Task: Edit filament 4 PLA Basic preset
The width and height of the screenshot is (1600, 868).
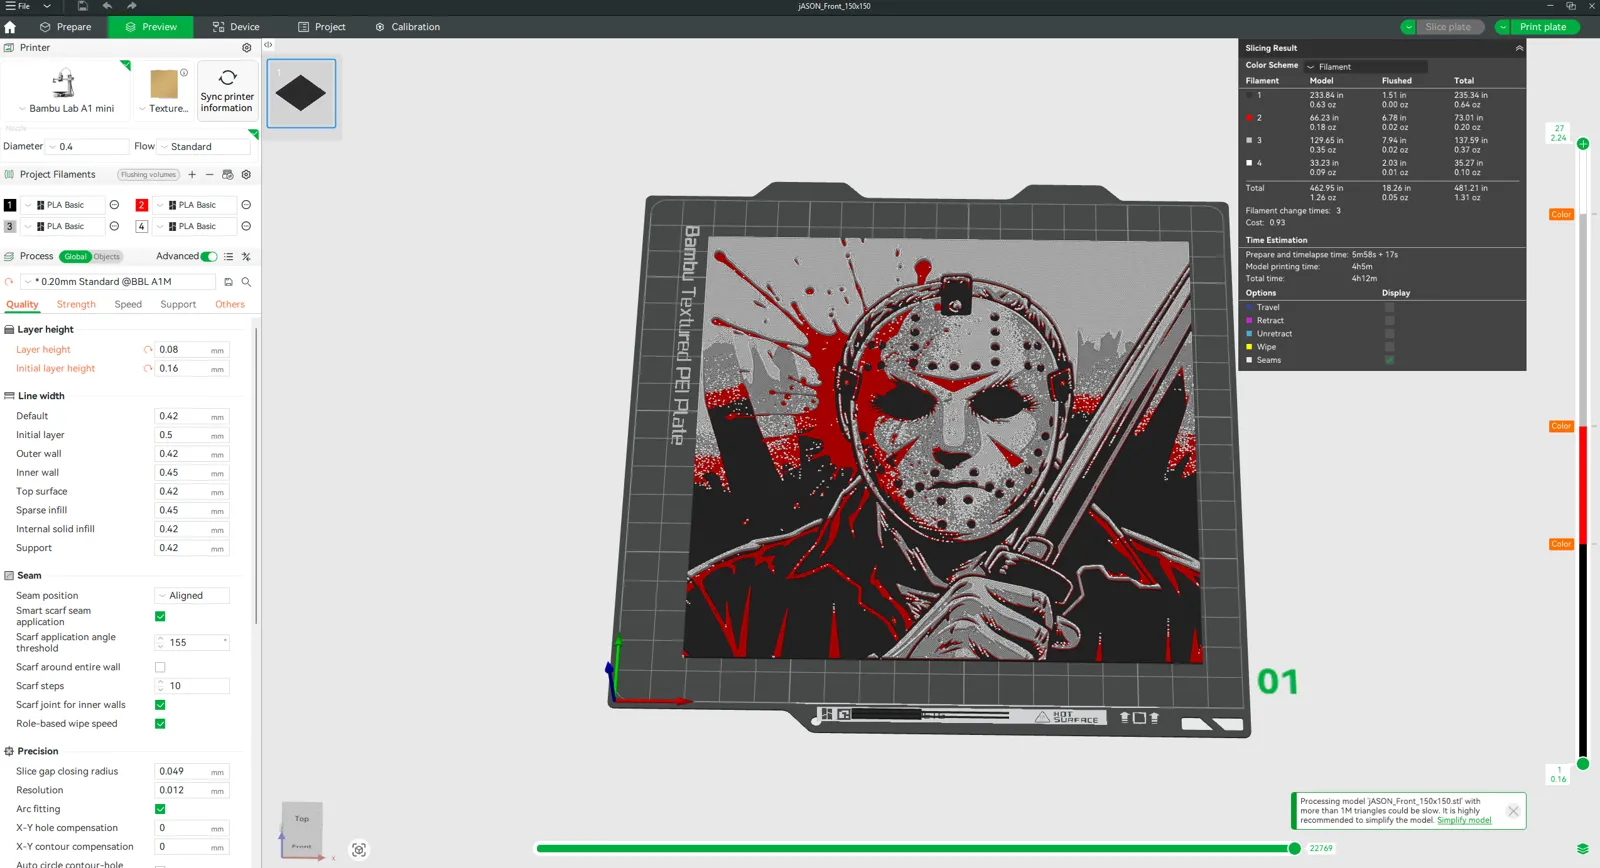Action: tap(246, 226)
